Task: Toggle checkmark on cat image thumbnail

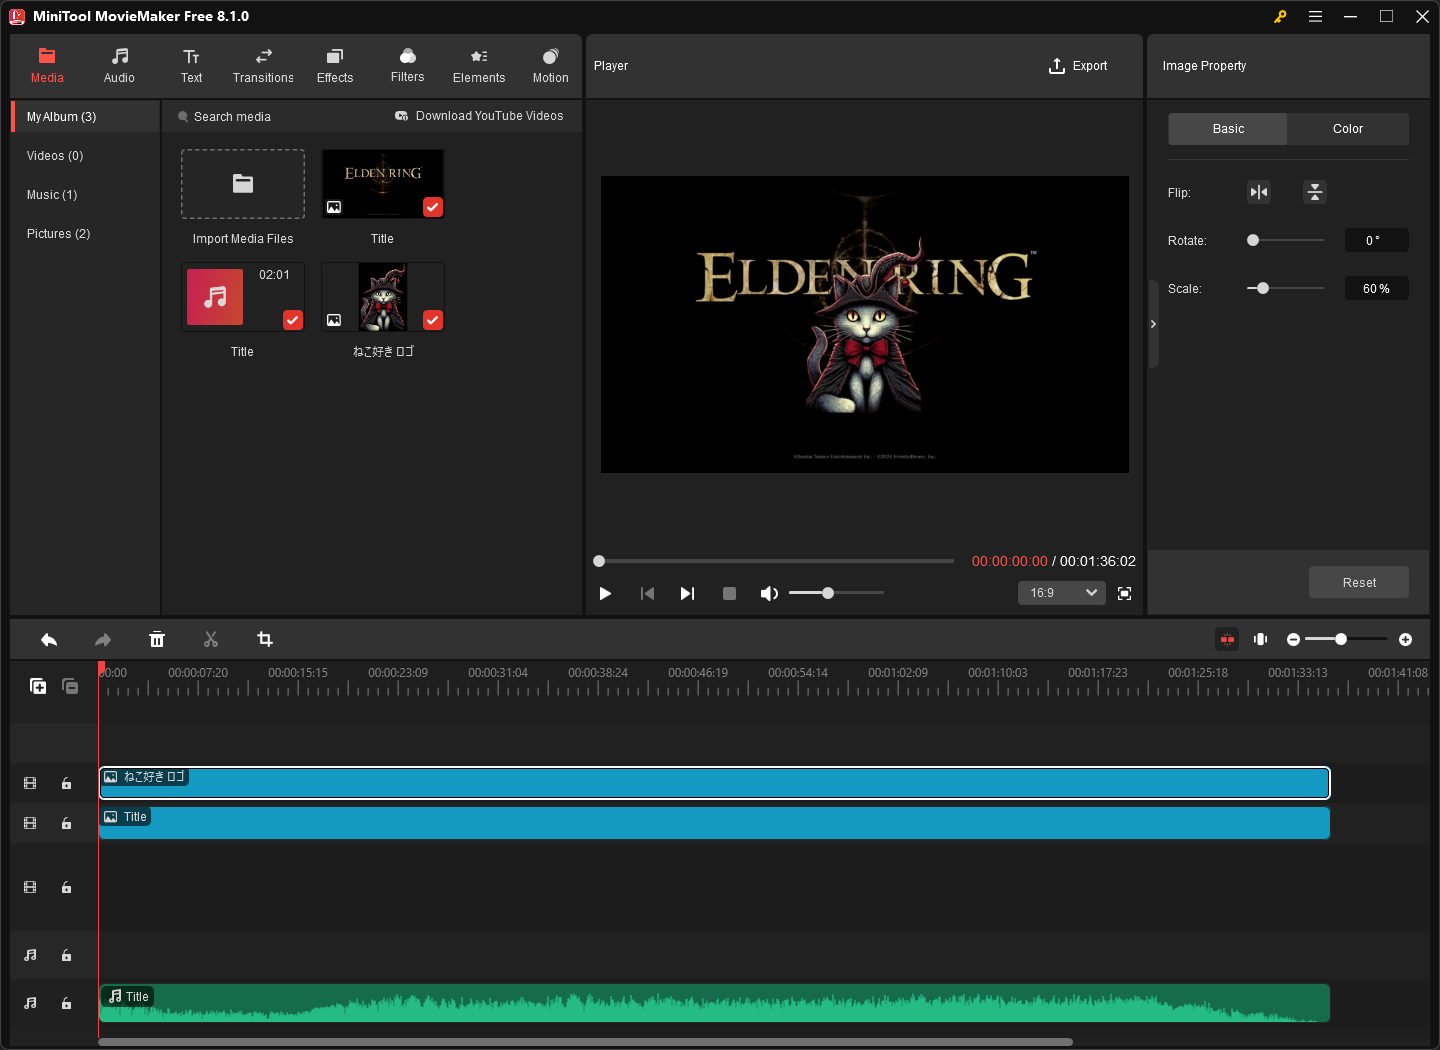Action: (433, 320)
